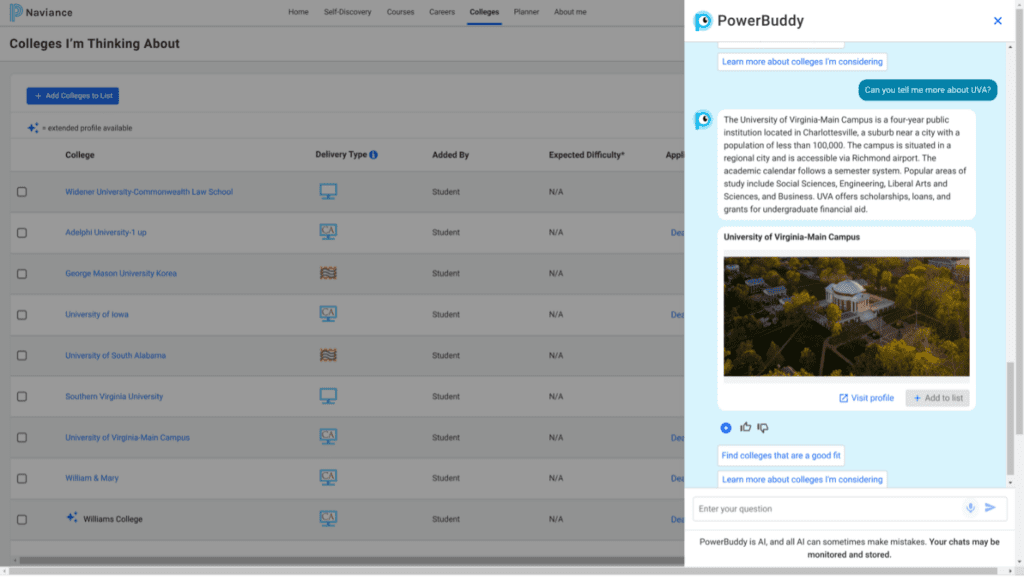Select checkbox for University of Iowa

point(22,315)
